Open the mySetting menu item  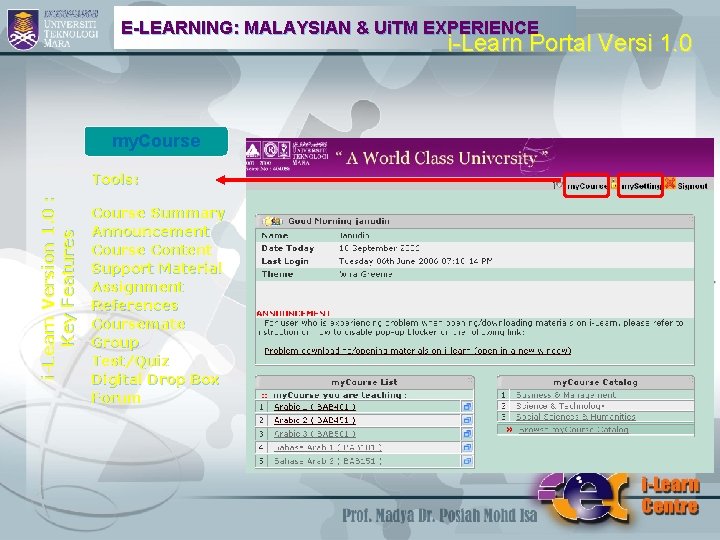[x=640, y=186]
